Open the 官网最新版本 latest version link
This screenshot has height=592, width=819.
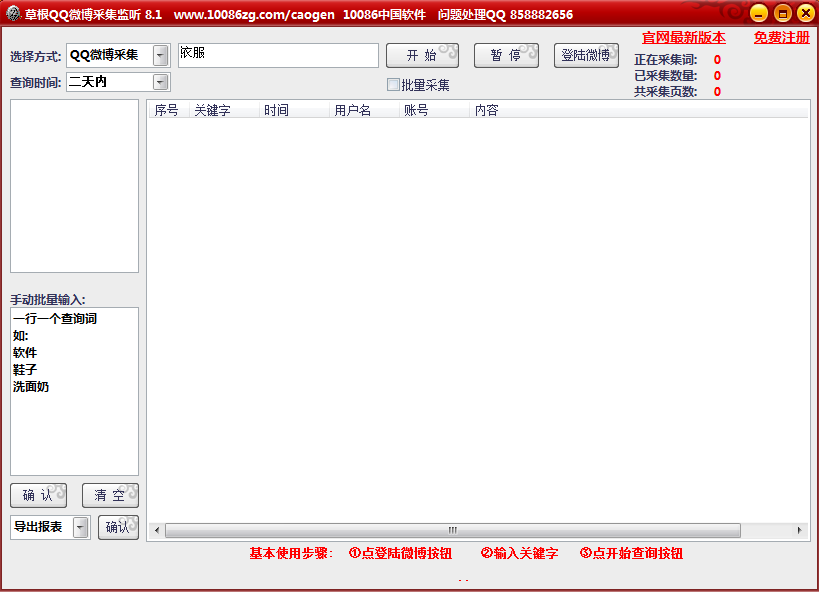pos(683,36)
